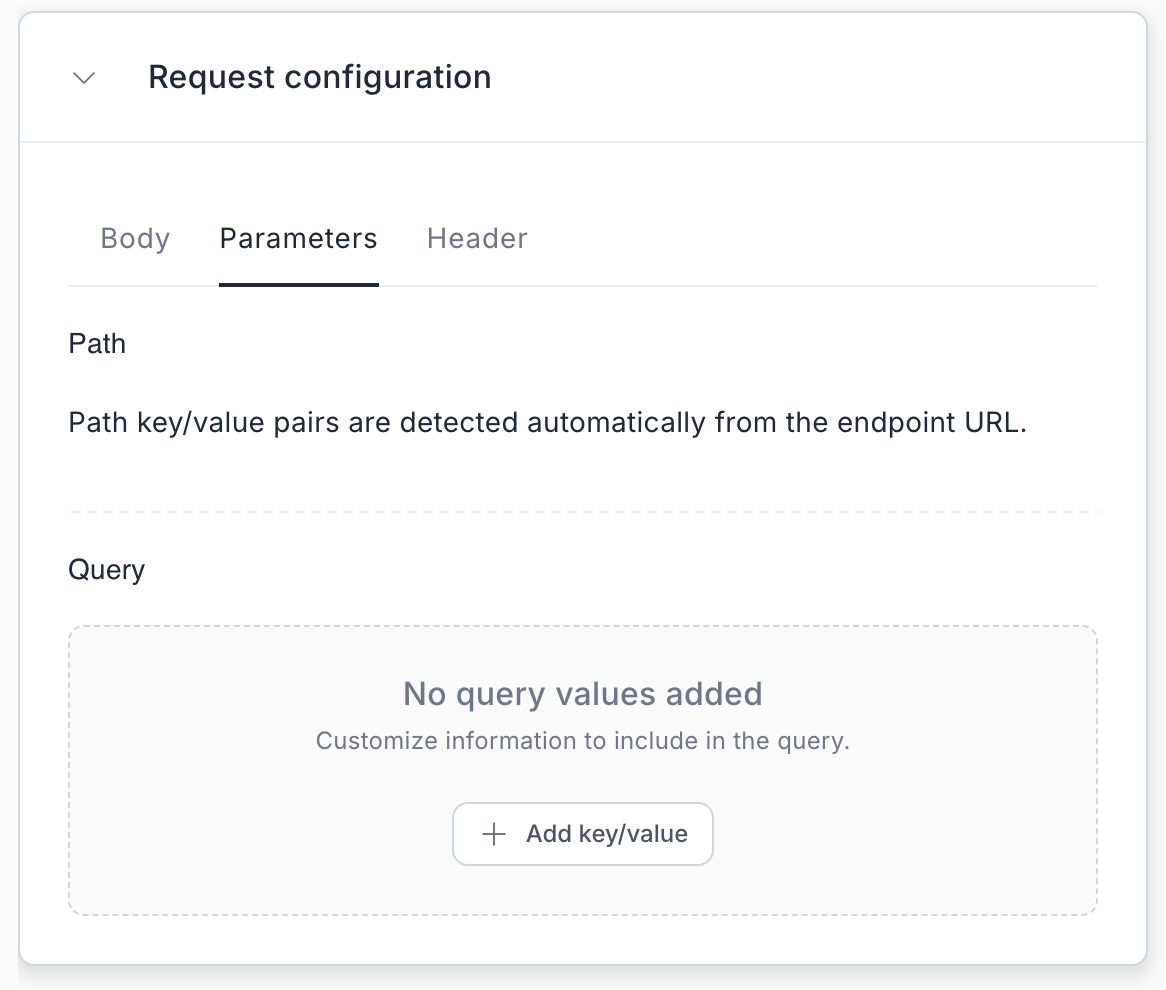
Task: Select the Parameters tab
Action: 298,239
